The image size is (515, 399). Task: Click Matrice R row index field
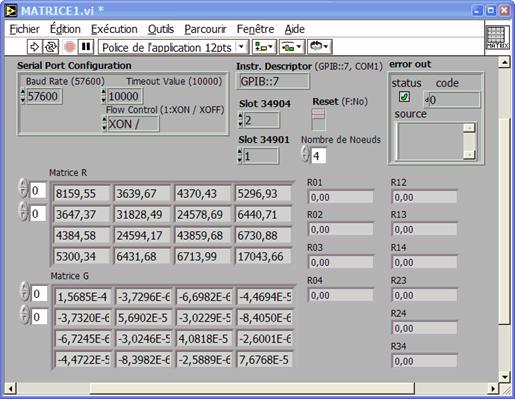pyautogui.click(x=38, y=190)
